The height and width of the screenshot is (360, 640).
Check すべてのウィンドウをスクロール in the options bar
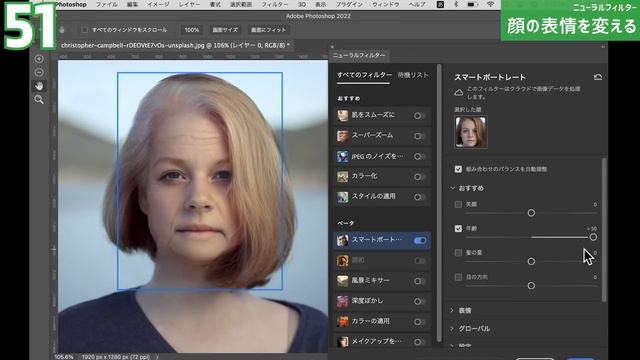pyautogui.click(x=84, y=30)
